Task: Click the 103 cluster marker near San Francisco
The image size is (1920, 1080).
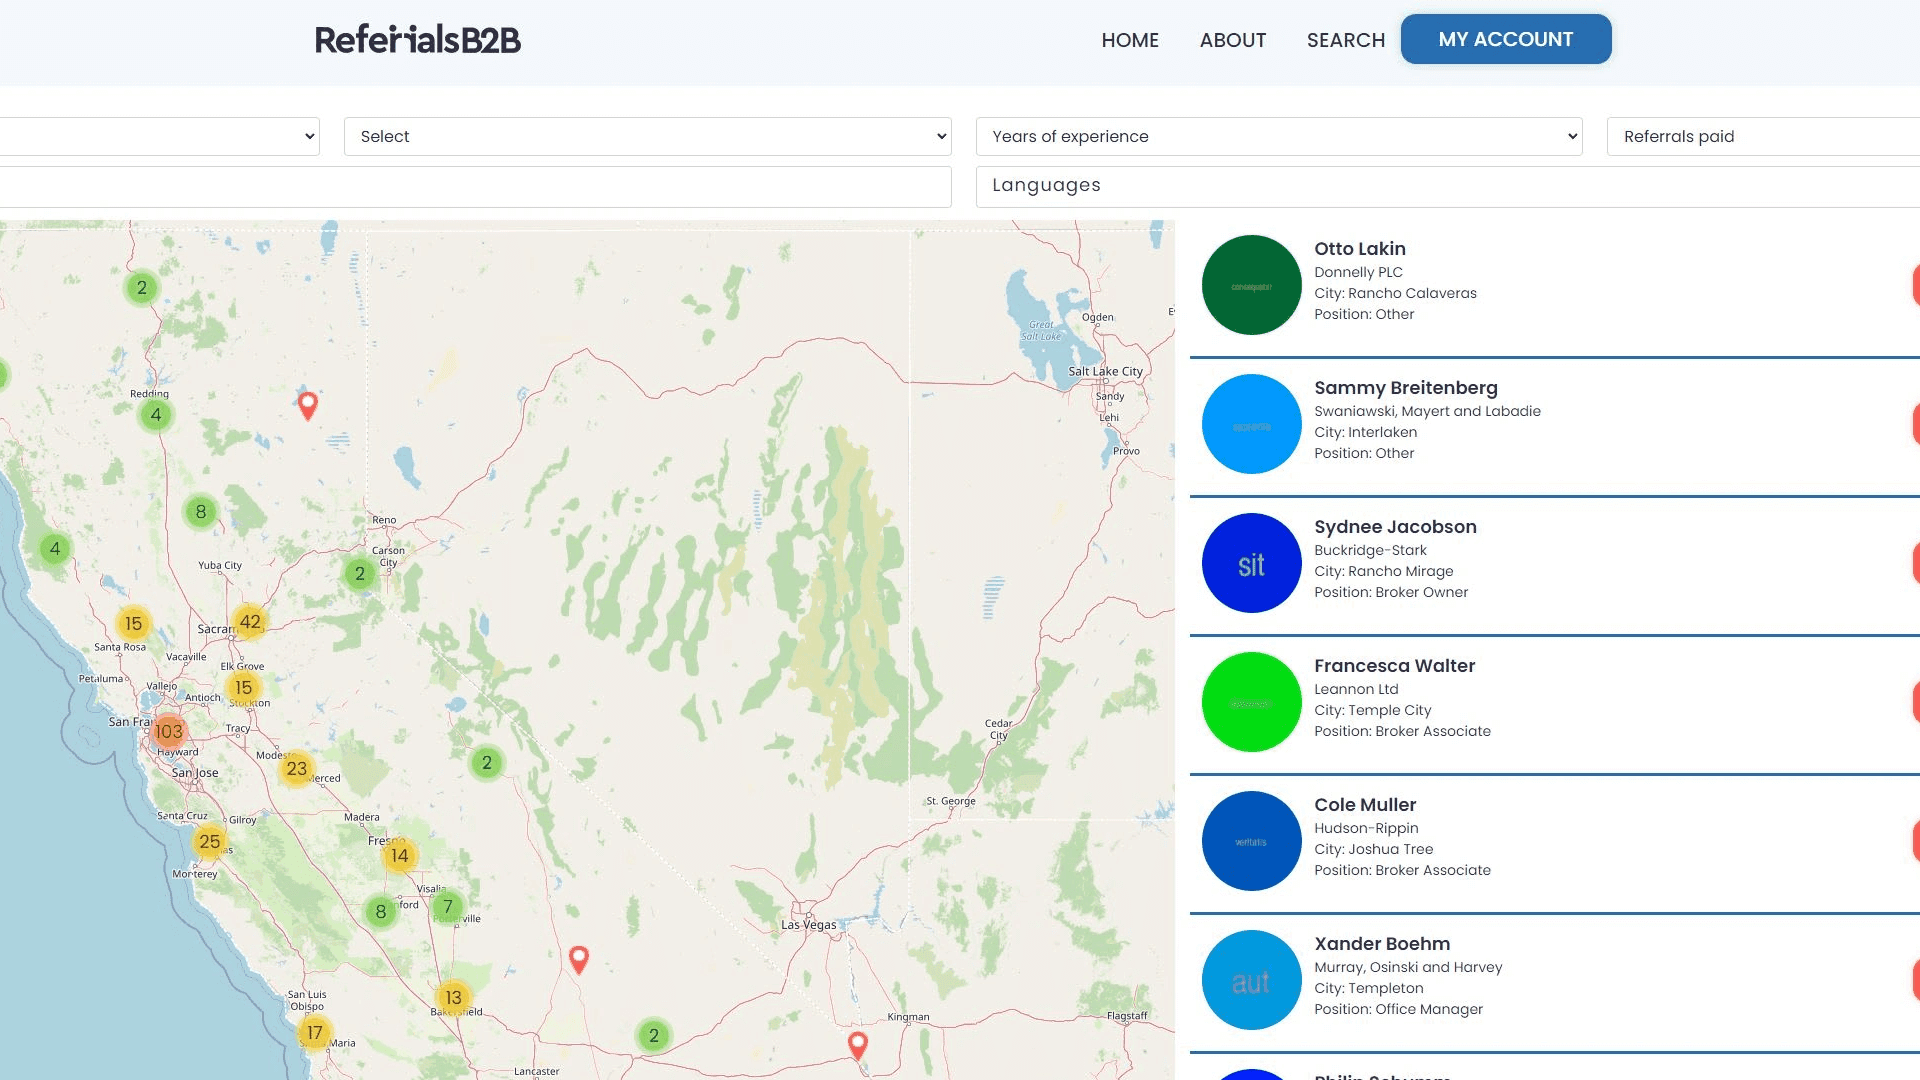Action: pos(169,731)
